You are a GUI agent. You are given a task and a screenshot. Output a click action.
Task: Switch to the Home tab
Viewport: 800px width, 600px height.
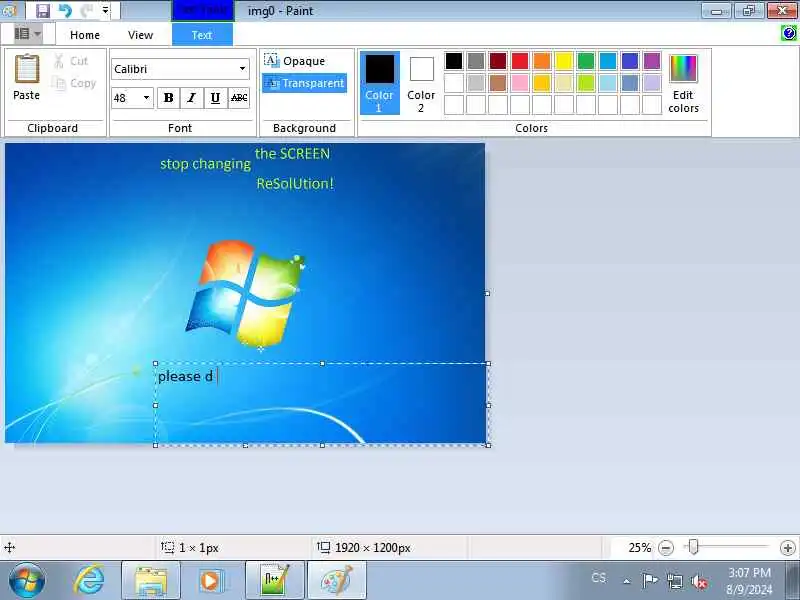tap(85, 35)
